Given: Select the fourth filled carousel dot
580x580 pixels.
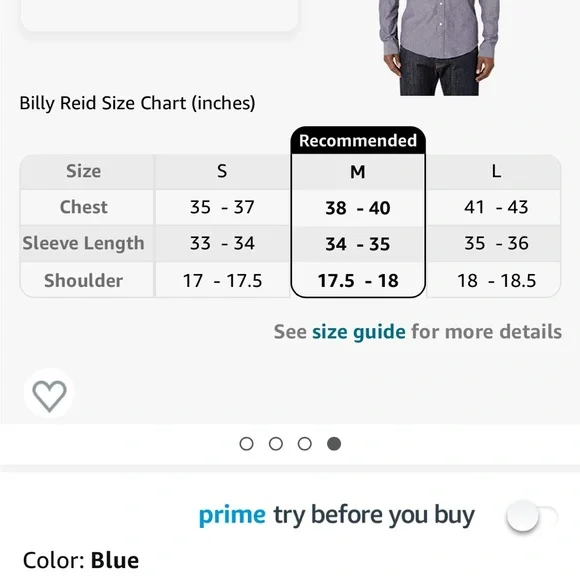Looking at the screenshot, I should [x=334, y=444].
